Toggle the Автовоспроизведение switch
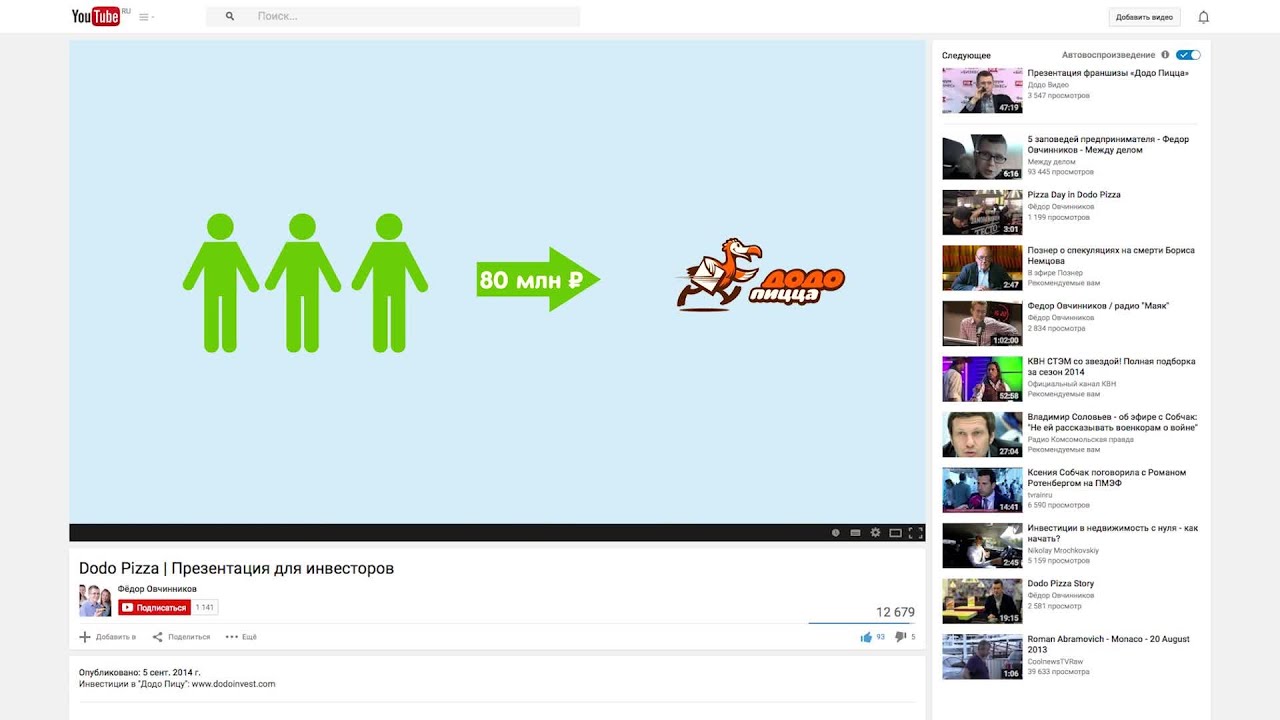1280x720 pixels. pos(1188,55)
